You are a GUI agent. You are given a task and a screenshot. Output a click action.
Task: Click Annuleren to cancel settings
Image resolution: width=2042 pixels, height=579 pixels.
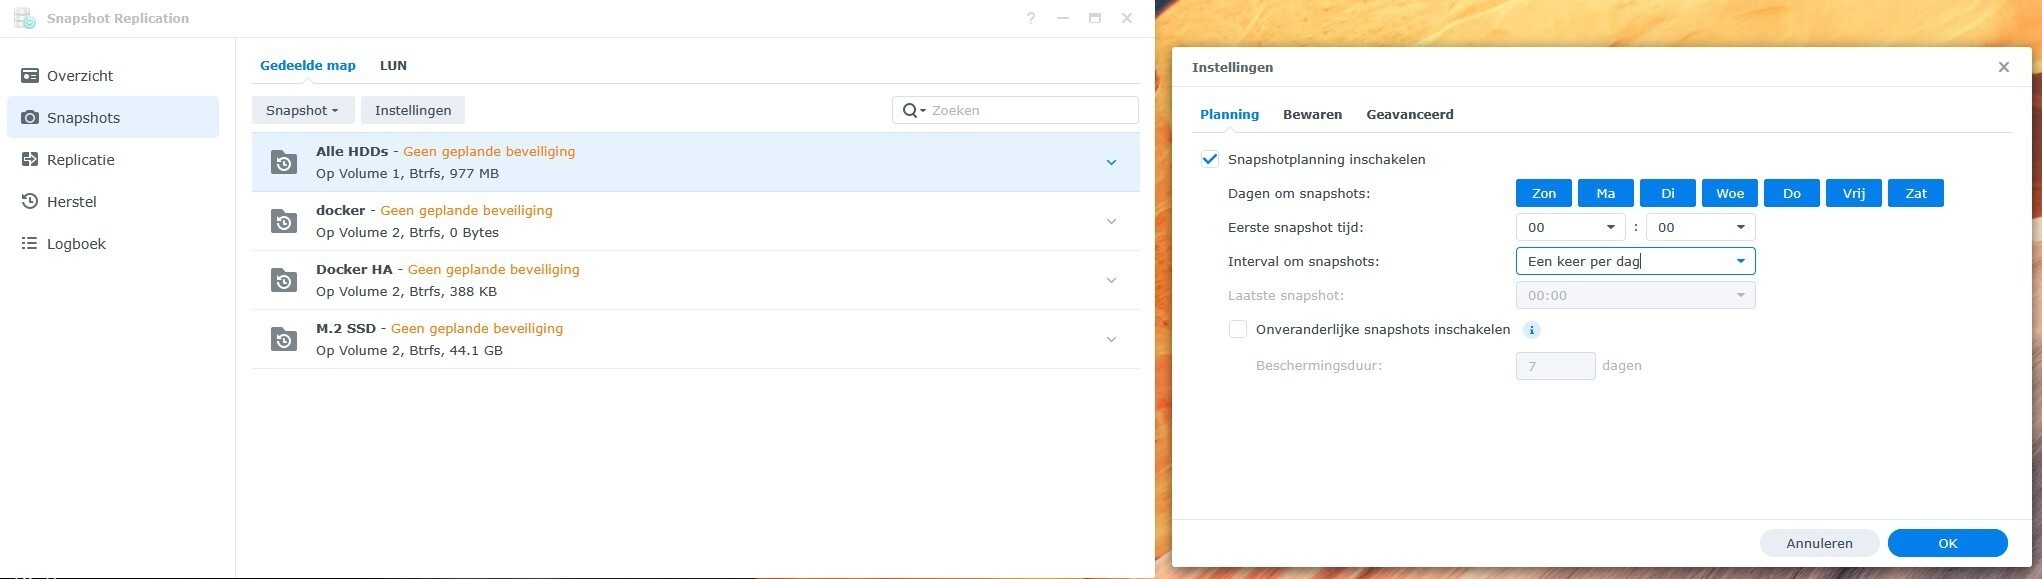(1819, 543)
